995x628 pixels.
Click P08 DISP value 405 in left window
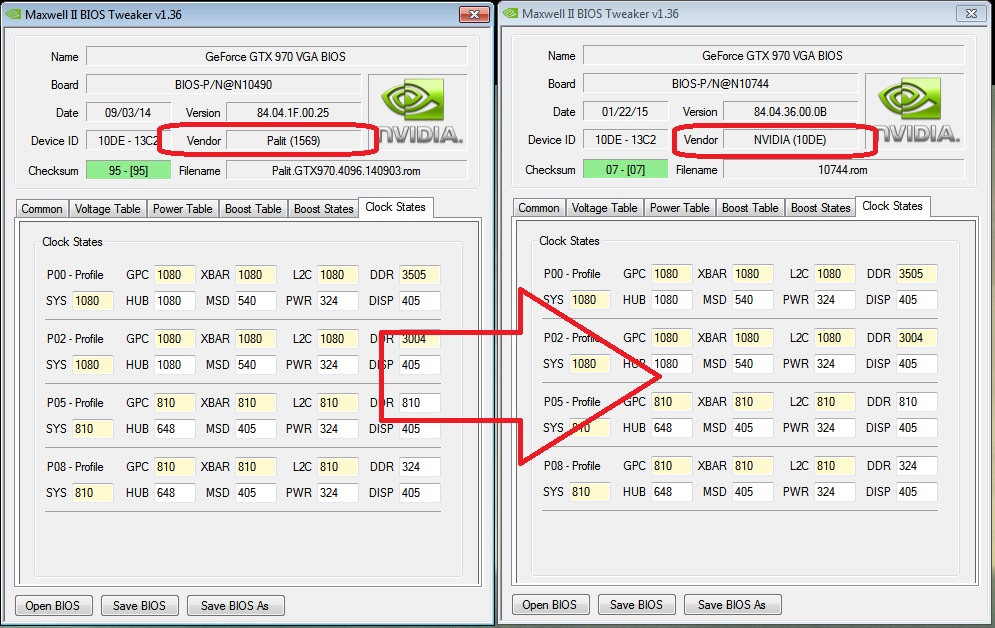point(419,493)
